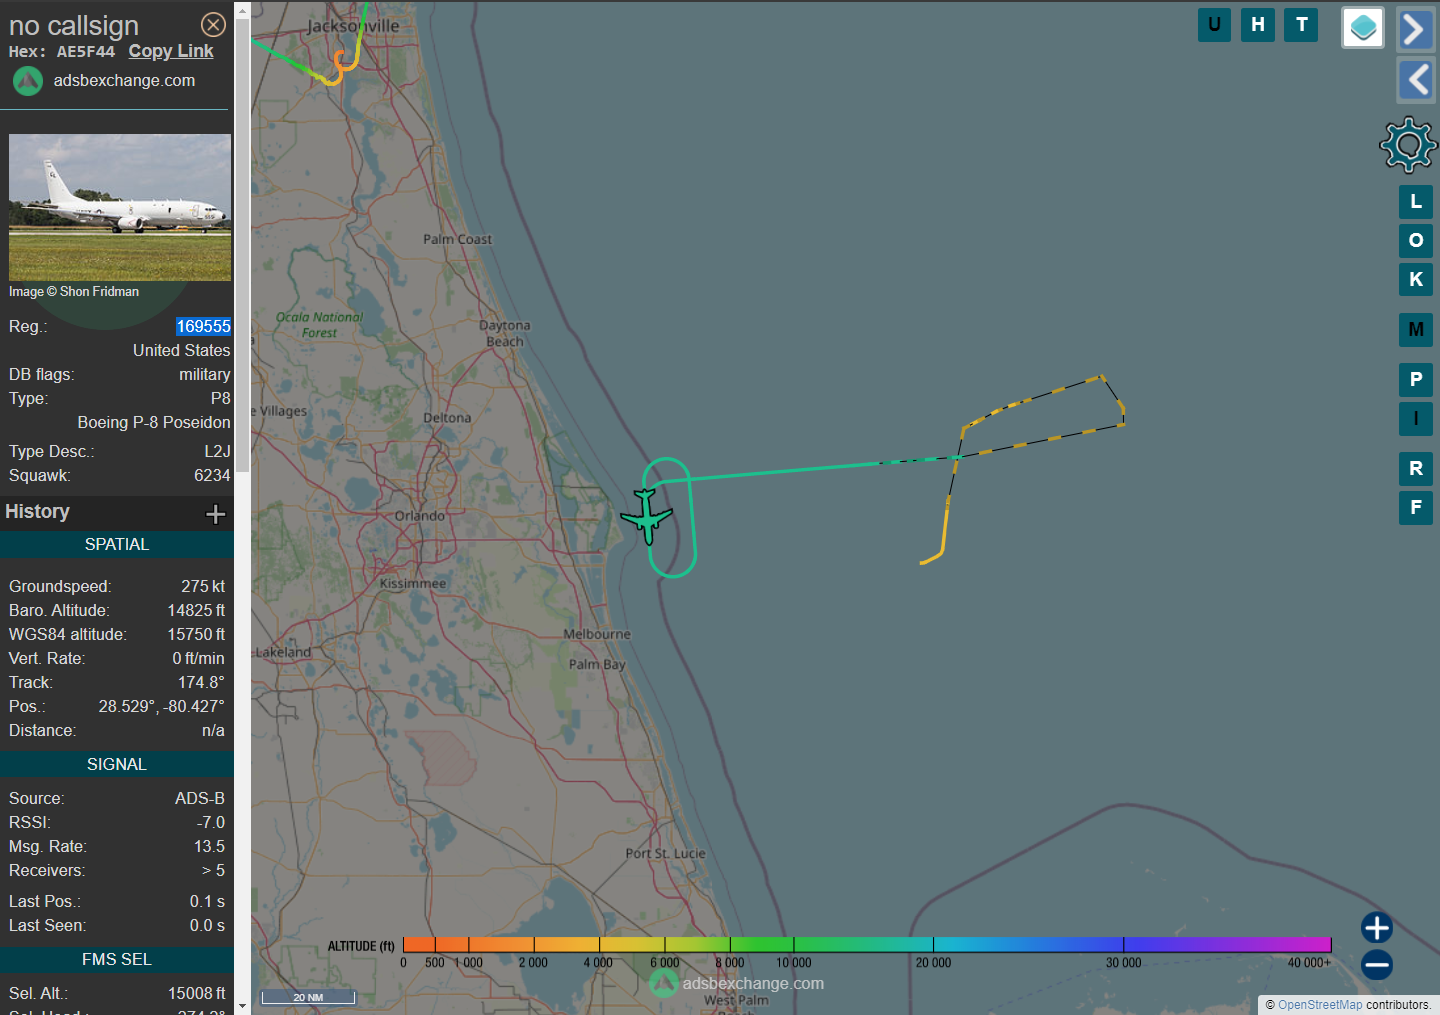Click the 20 NM map scale bar

pyautogui.click(x=308, y=997)
